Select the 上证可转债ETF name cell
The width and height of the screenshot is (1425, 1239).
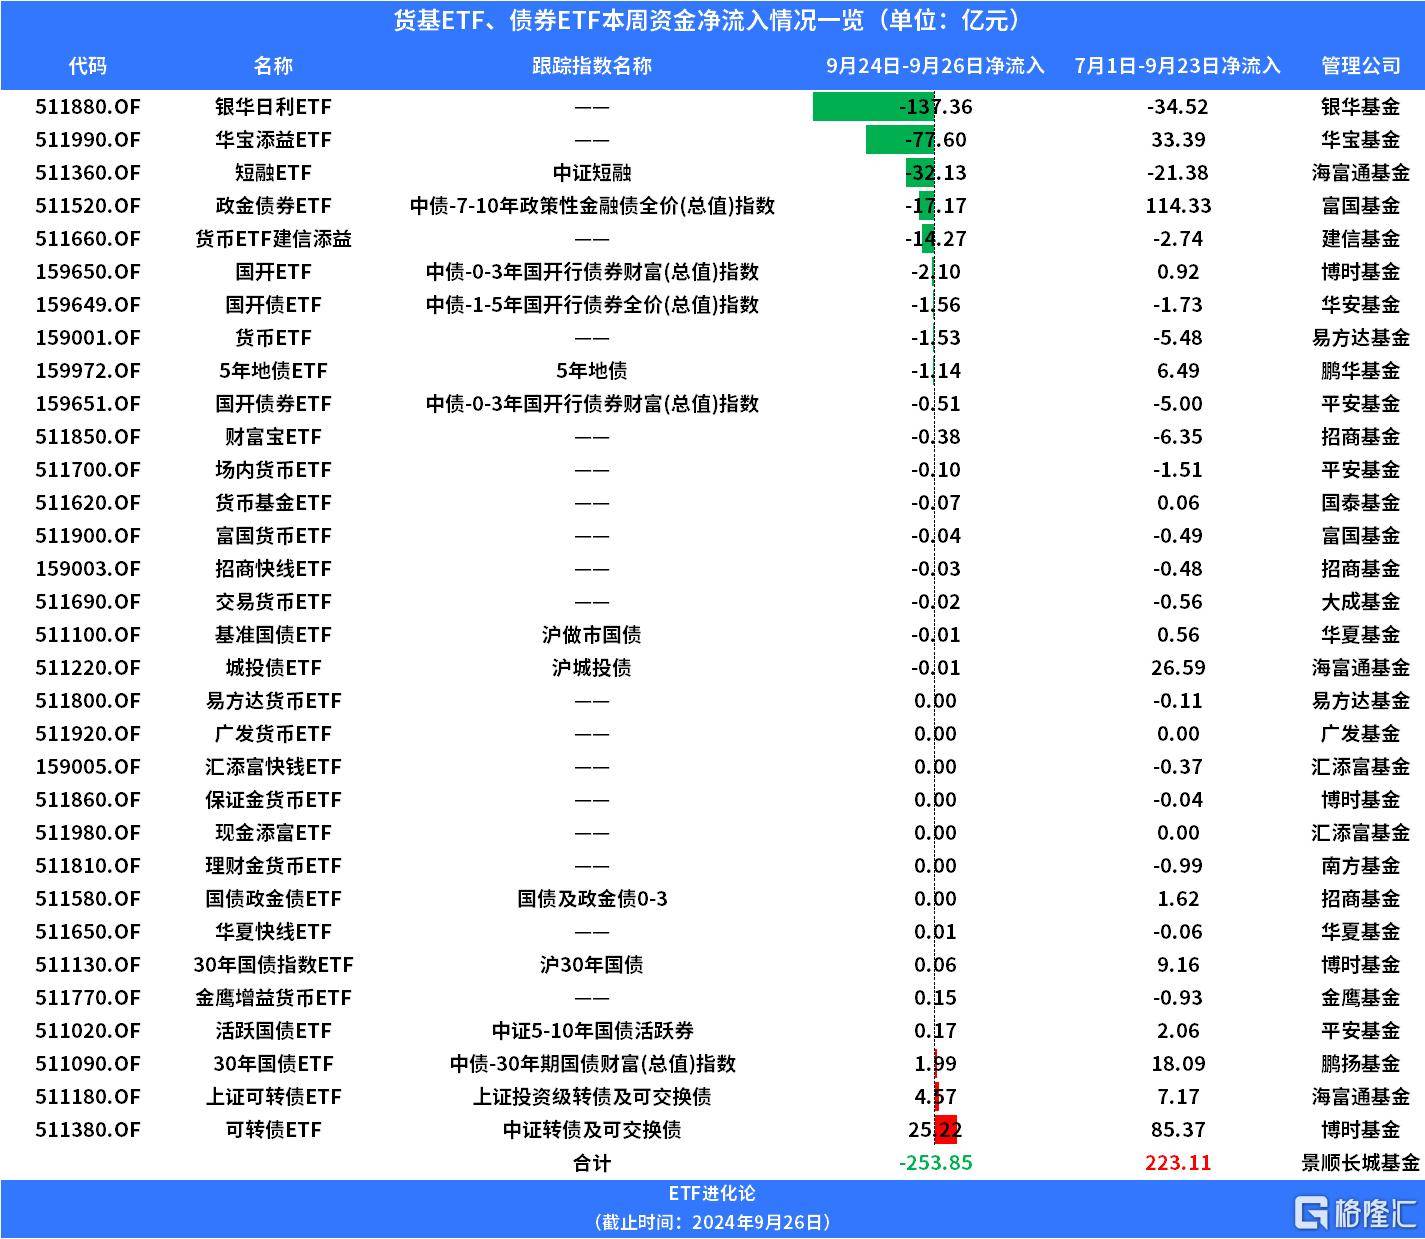click(x=273, y=1097)
